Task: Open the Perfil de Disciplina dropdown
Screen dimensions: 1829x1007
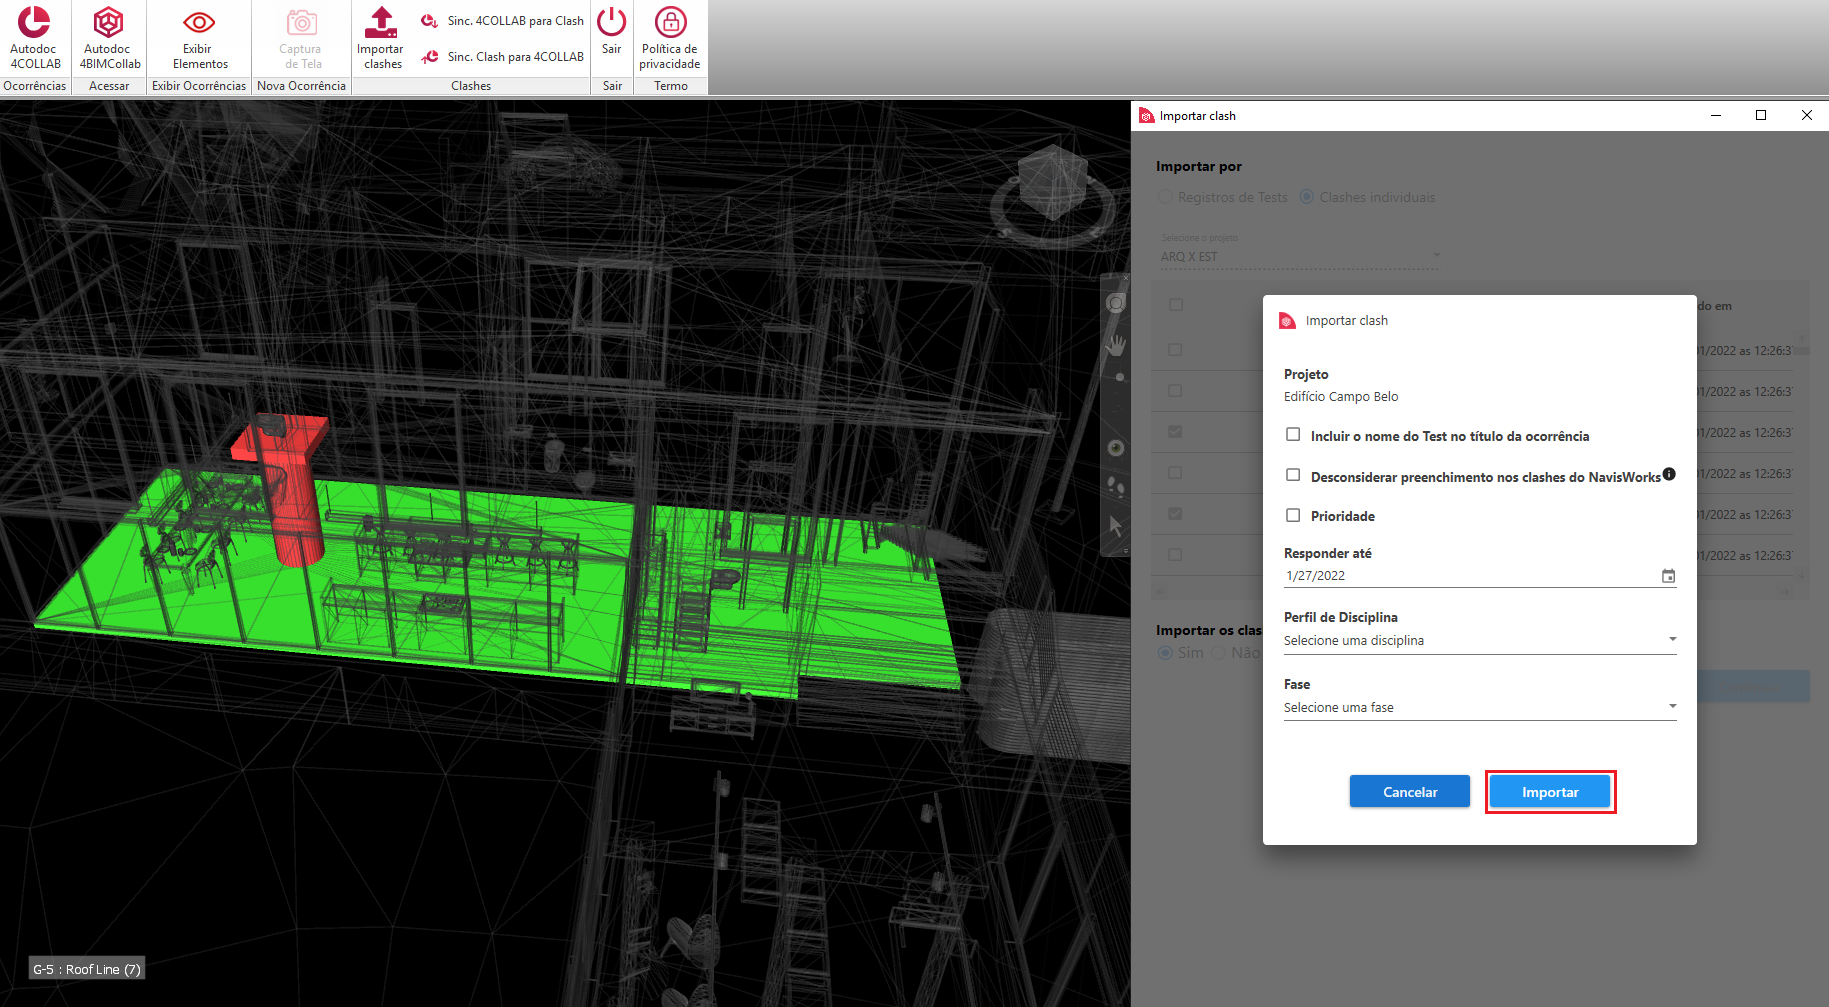Action: tap(1480, 640)
